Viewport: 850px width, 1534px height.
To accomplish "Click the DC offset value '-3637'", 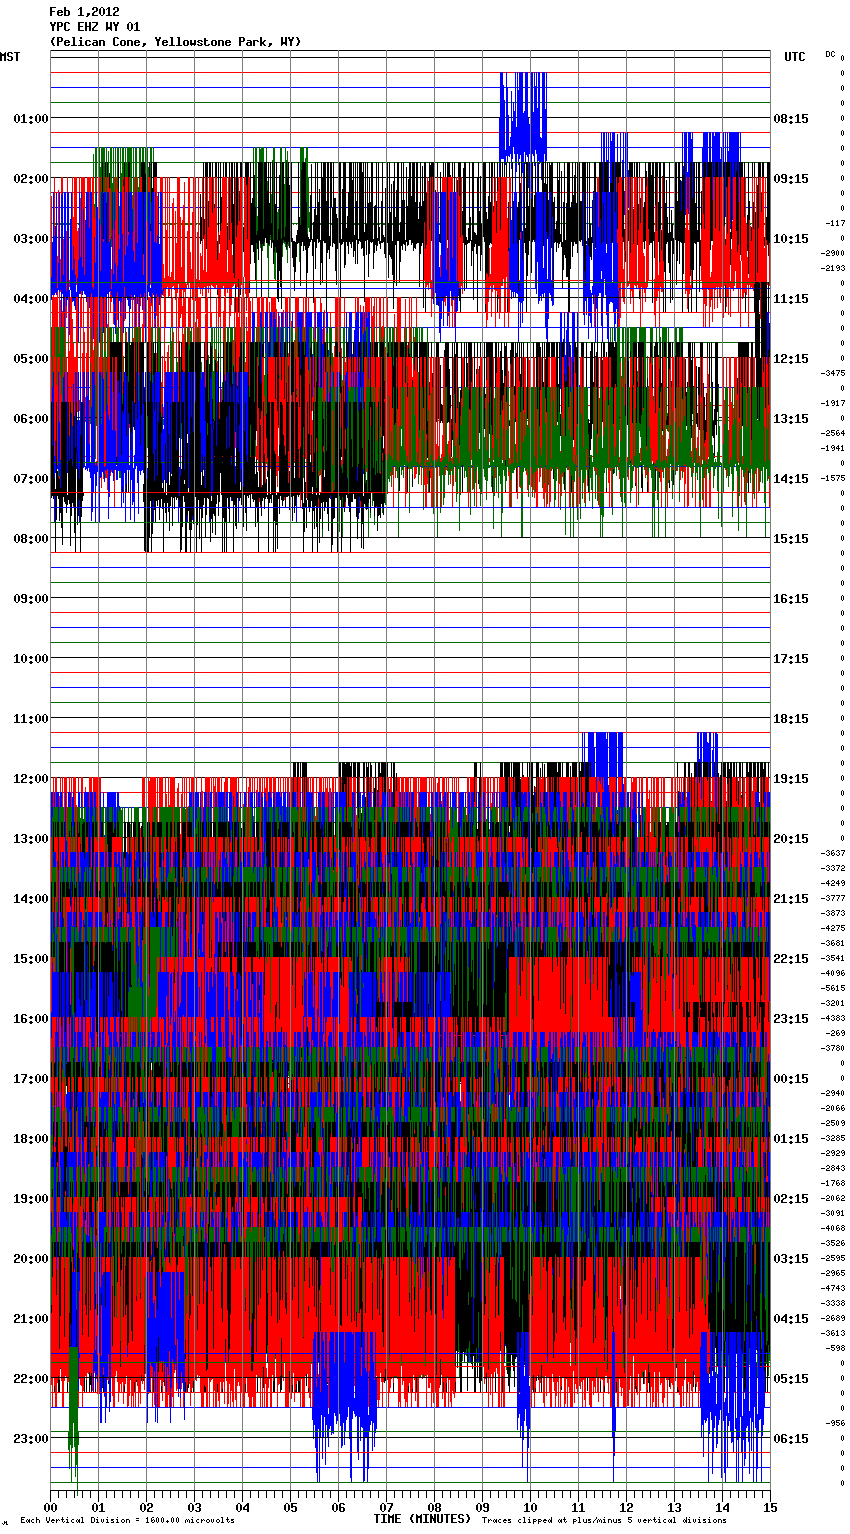I will click(x=832, y=853).
